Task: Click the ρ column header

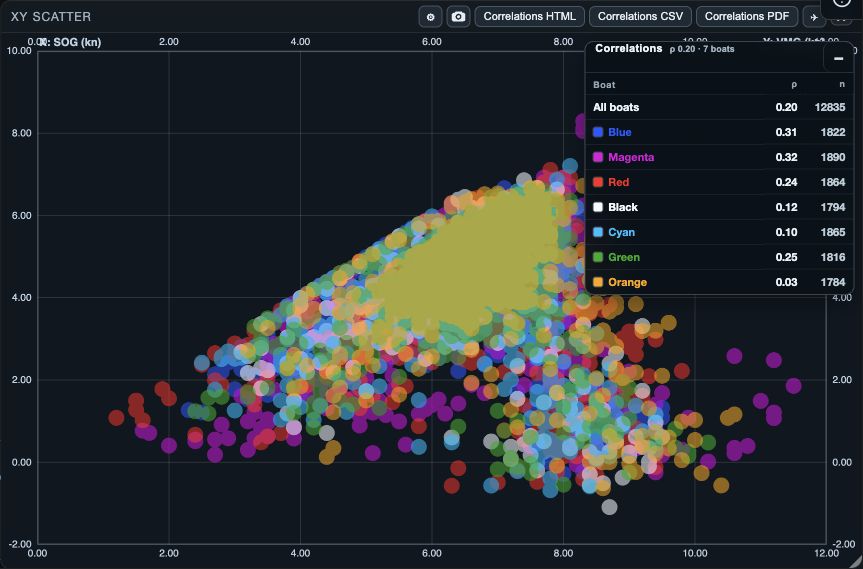Action: pos(794,85)
